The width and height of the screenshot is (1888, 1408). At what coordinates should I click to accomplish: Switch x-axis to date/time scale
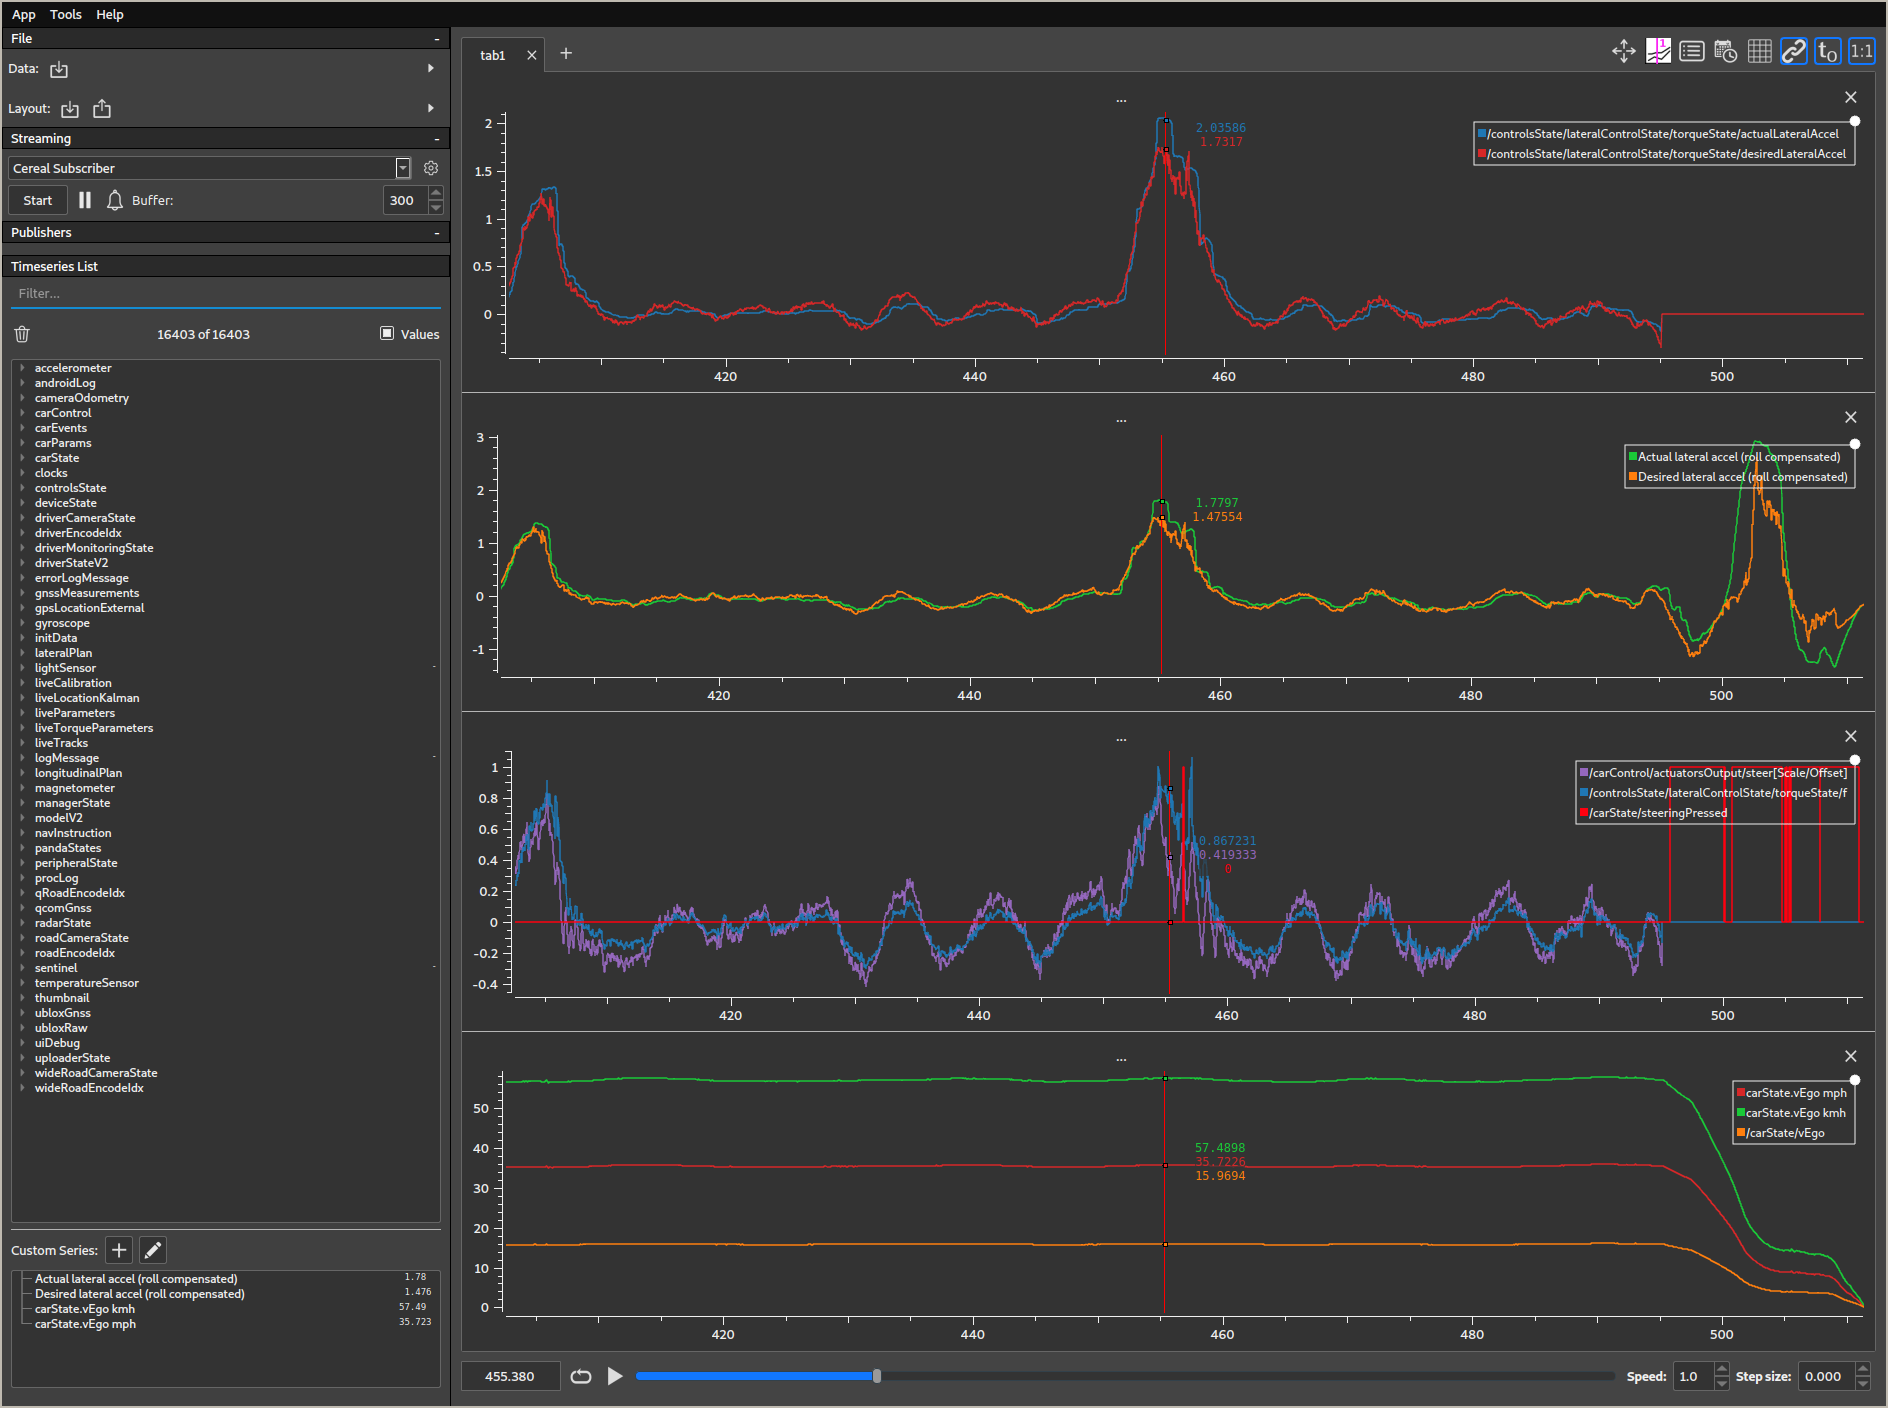pos(1725,51)
